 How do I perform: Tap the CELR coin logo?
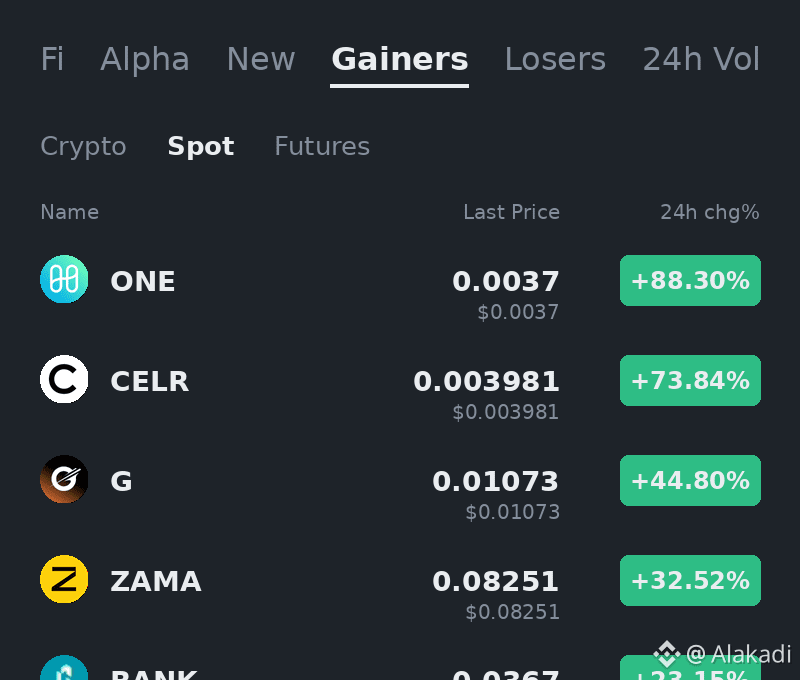(x=64, y=379)
